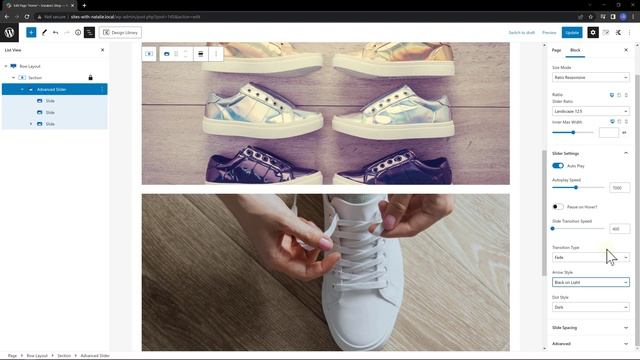640x360 pixels.
Task: Click the lock icon on the Section row
Action: [x=91, y=78]
